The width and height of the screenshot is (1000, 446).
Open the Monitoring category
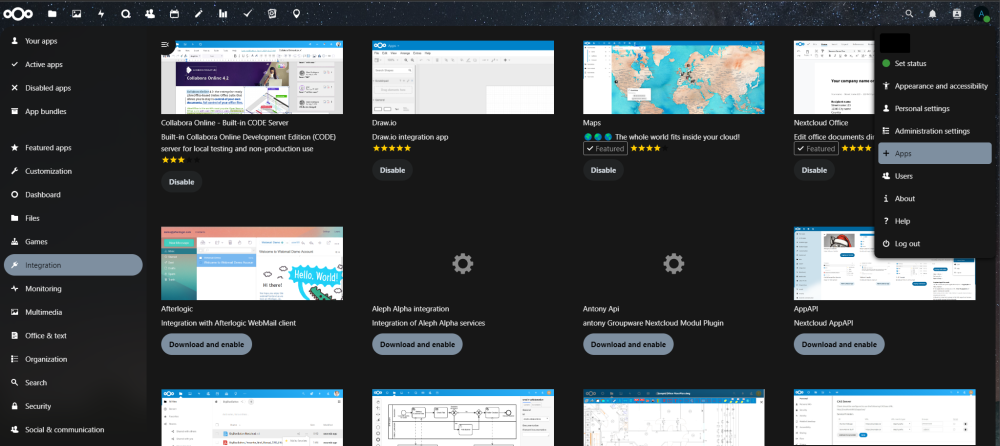(73, 288)
